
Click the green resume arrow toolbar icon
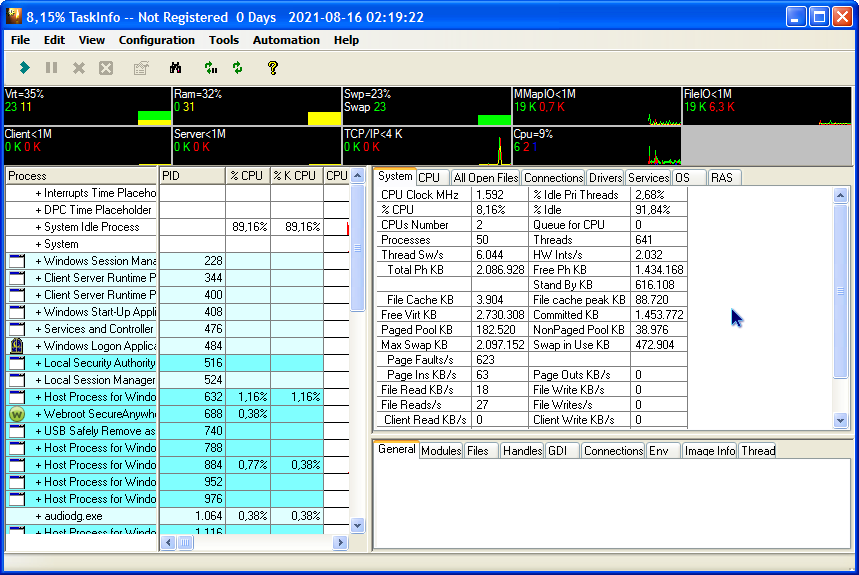click(x=25, y=68)
